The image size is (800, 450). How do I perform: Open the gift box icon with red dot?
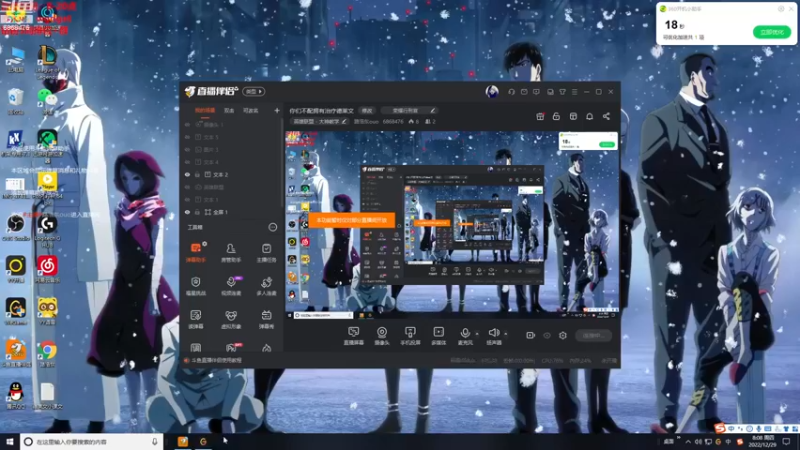click(540, 116)
